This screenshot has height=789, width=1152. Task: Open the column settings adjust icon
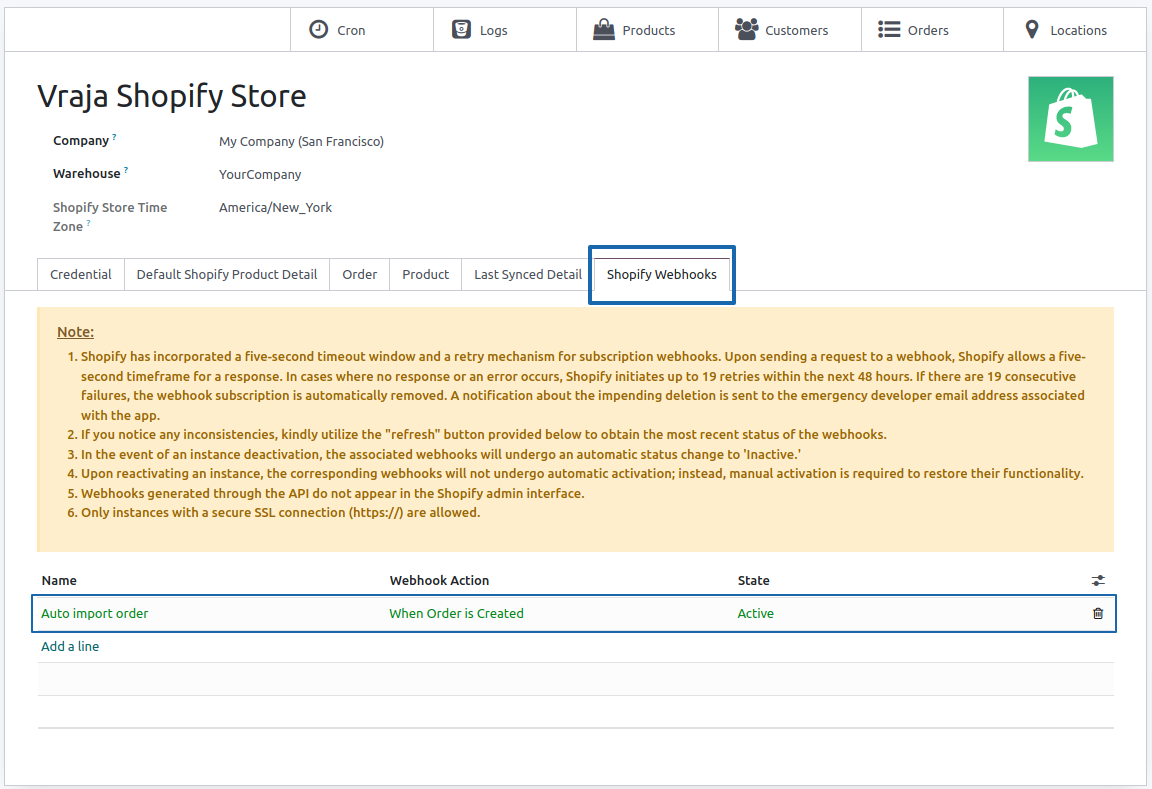(x=1098, y=580)
